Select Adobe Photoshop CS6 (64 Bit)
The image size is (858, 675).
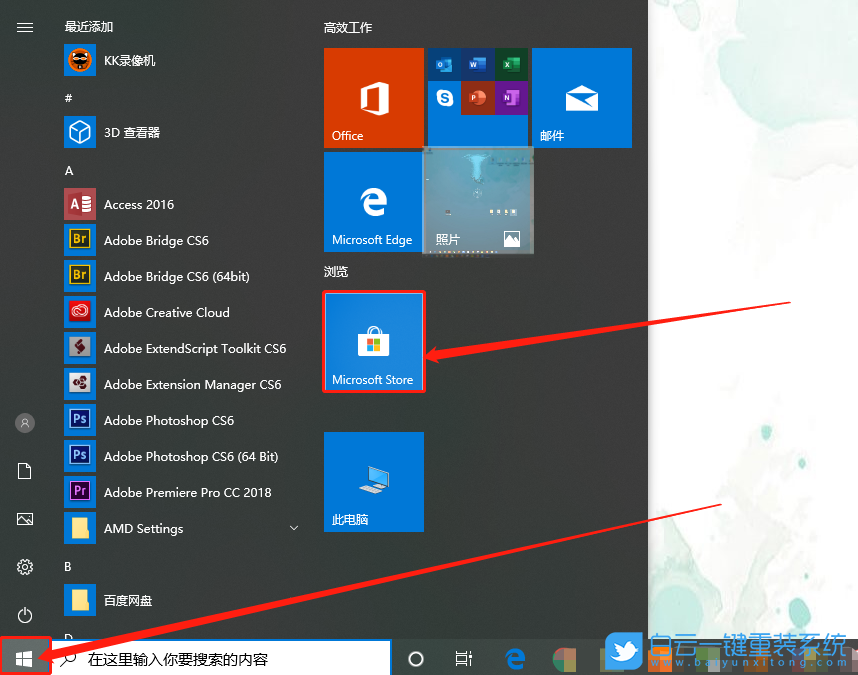(190, 457)
